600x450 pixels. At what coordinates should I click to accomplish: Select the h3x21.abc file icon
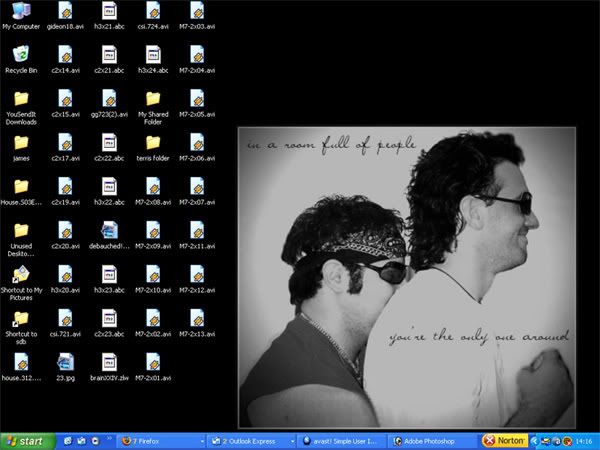tap(108, 12)
